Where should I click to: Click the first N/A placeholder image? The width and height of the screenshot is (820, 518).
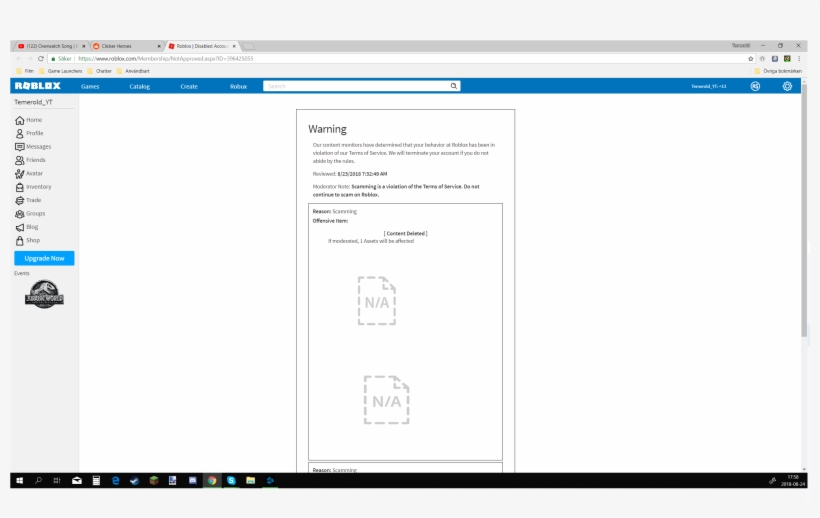[x=377, y=301]
